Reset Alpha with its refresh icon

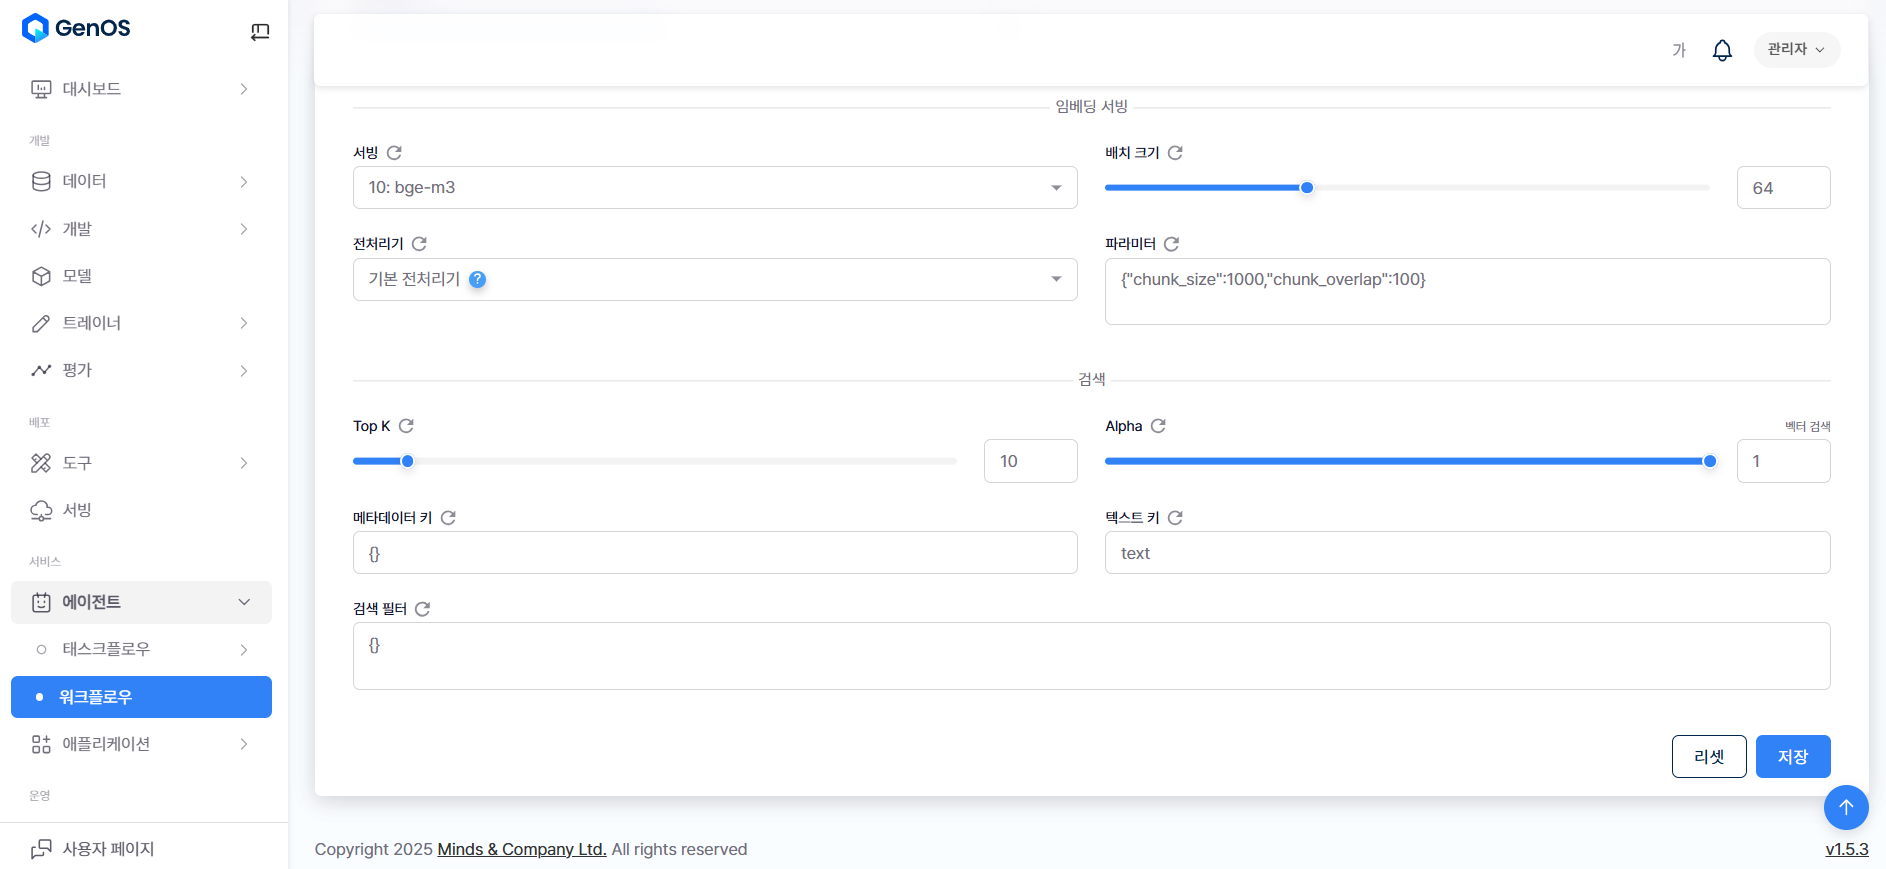pos(1158,426)
